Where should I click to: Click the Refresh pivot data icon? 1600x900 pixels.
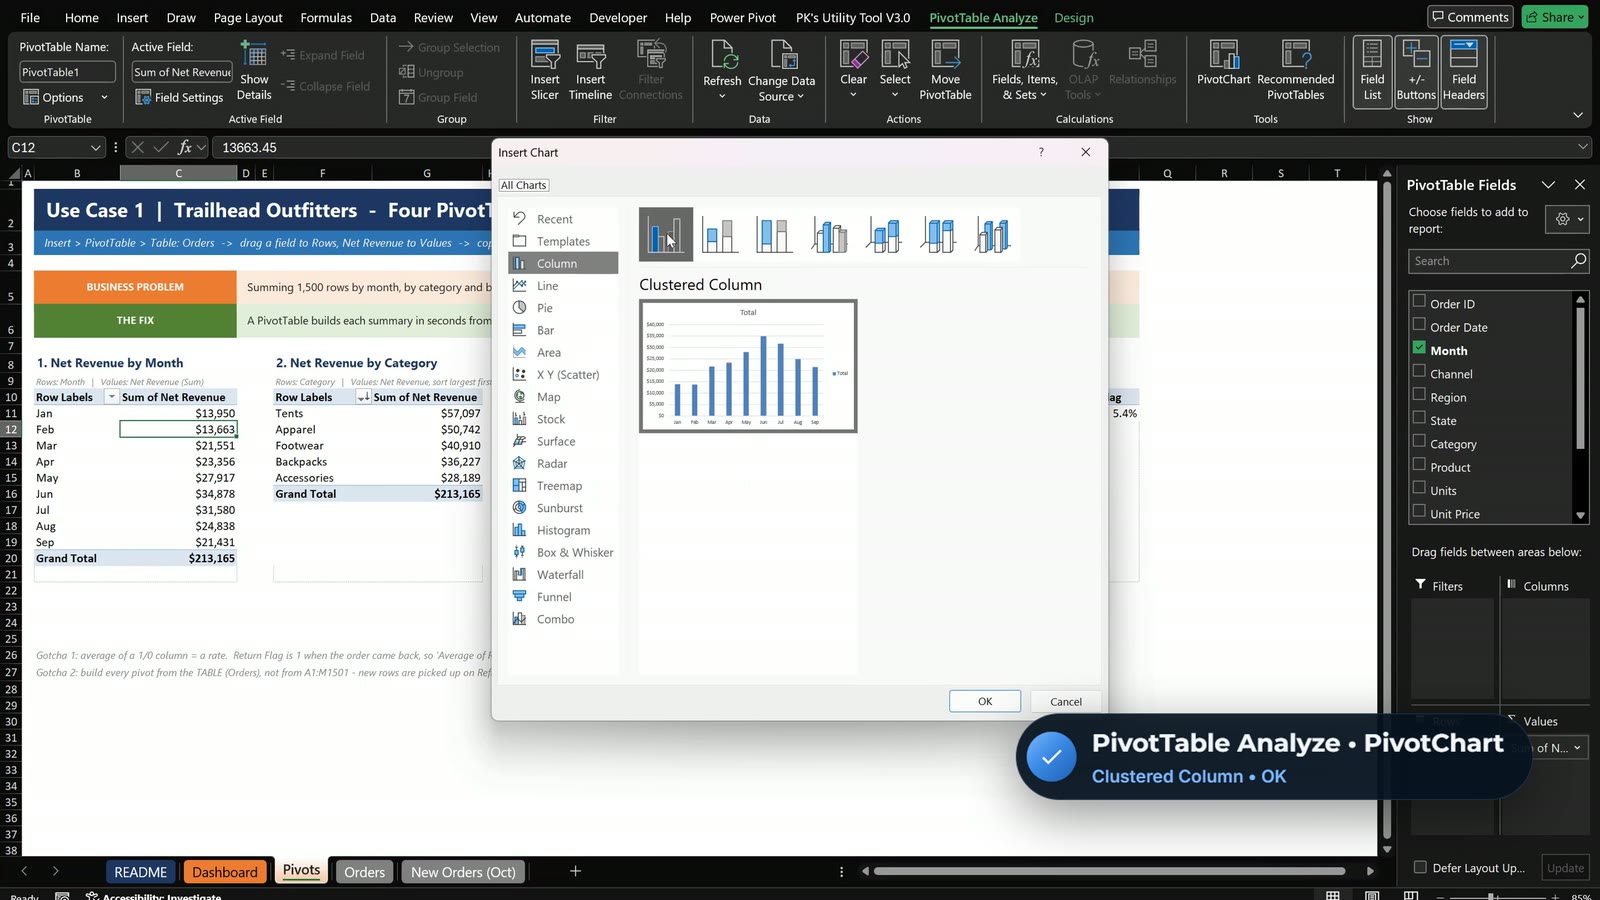tap(722, 70)
